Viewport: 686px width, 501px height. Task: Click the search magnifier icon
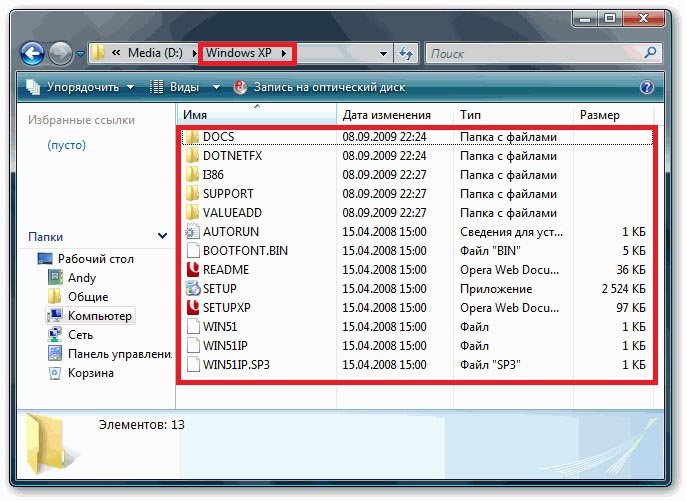tap(651, 53)
